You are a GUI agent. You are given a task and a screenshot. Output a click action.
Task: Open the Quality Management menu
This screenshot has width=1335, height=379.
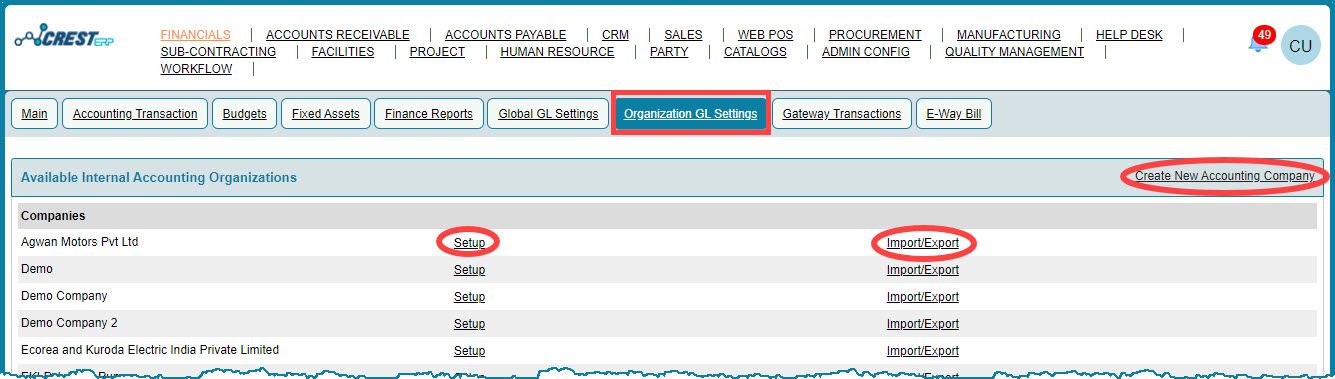[x=1014, y=52]
